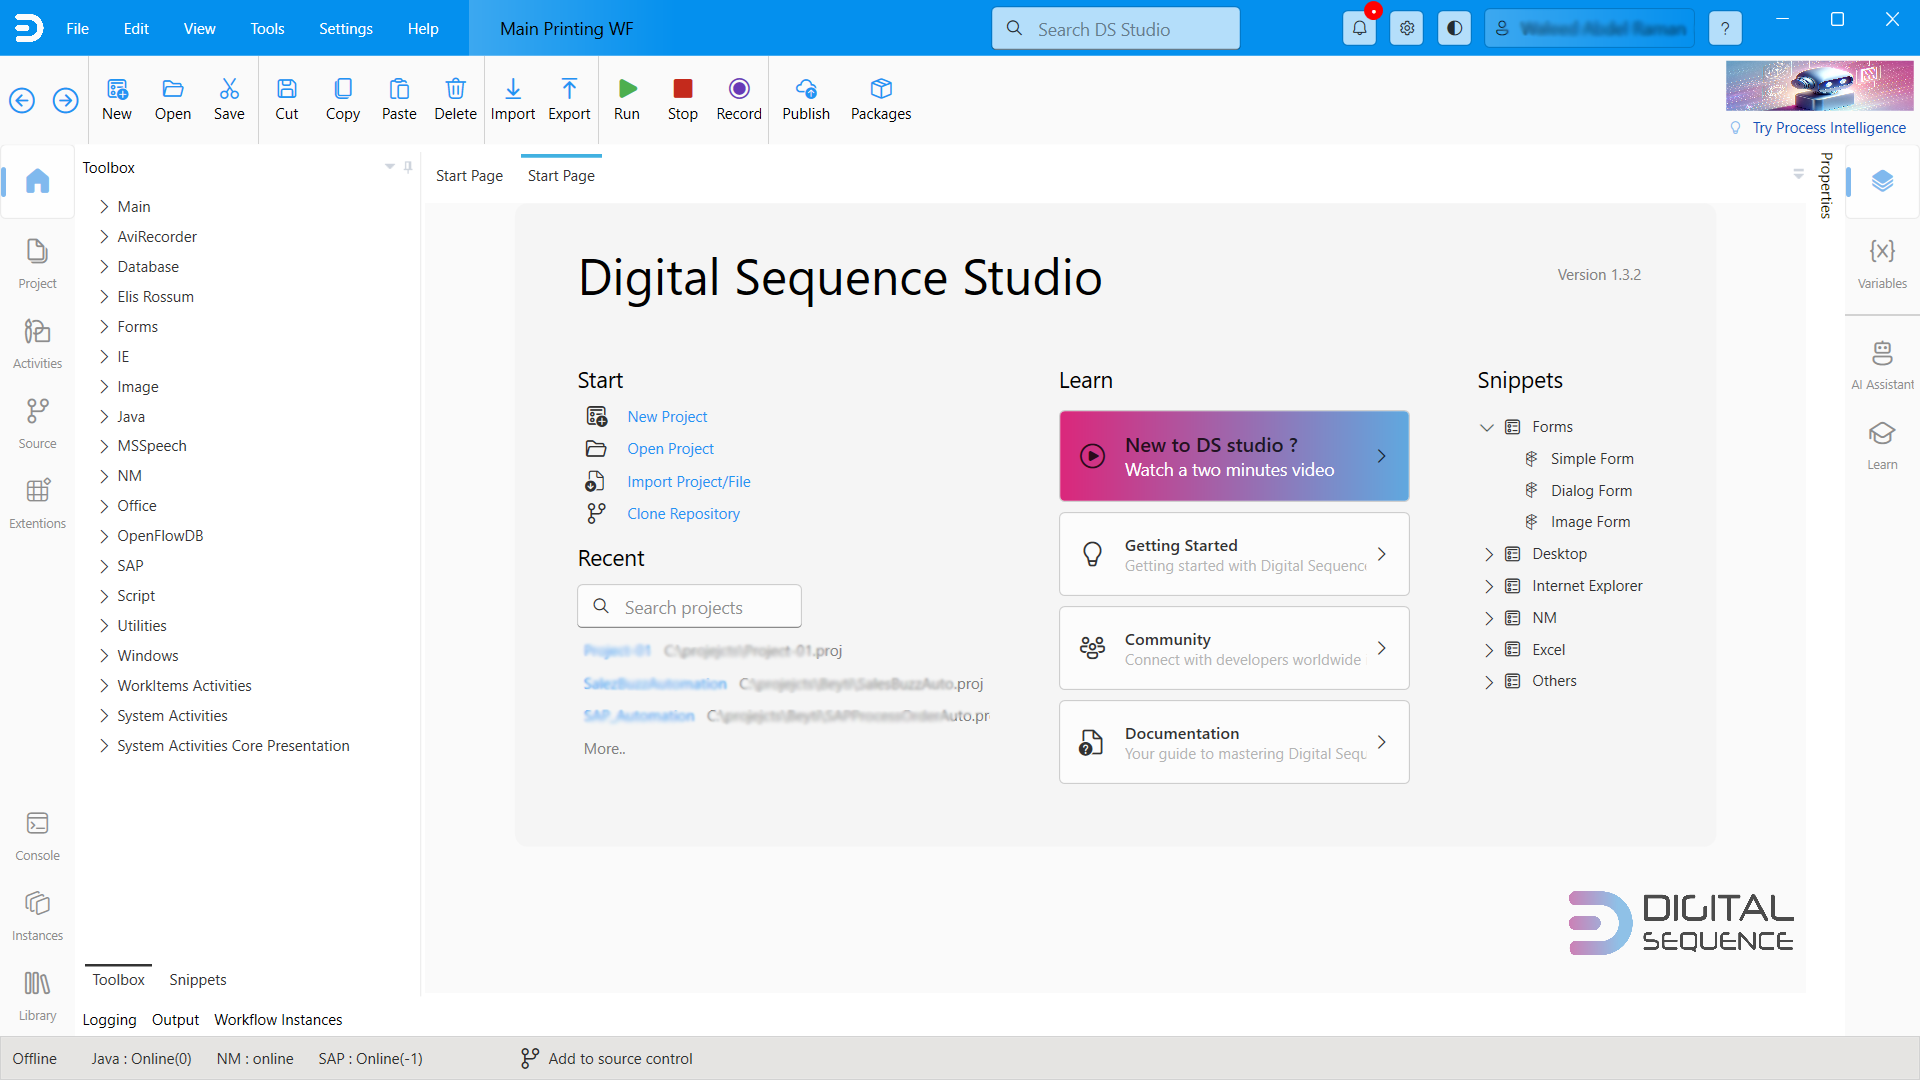This screenshot has width=1920, height=1080.
Task: Click the Import Project/File link
Action: 689,482
